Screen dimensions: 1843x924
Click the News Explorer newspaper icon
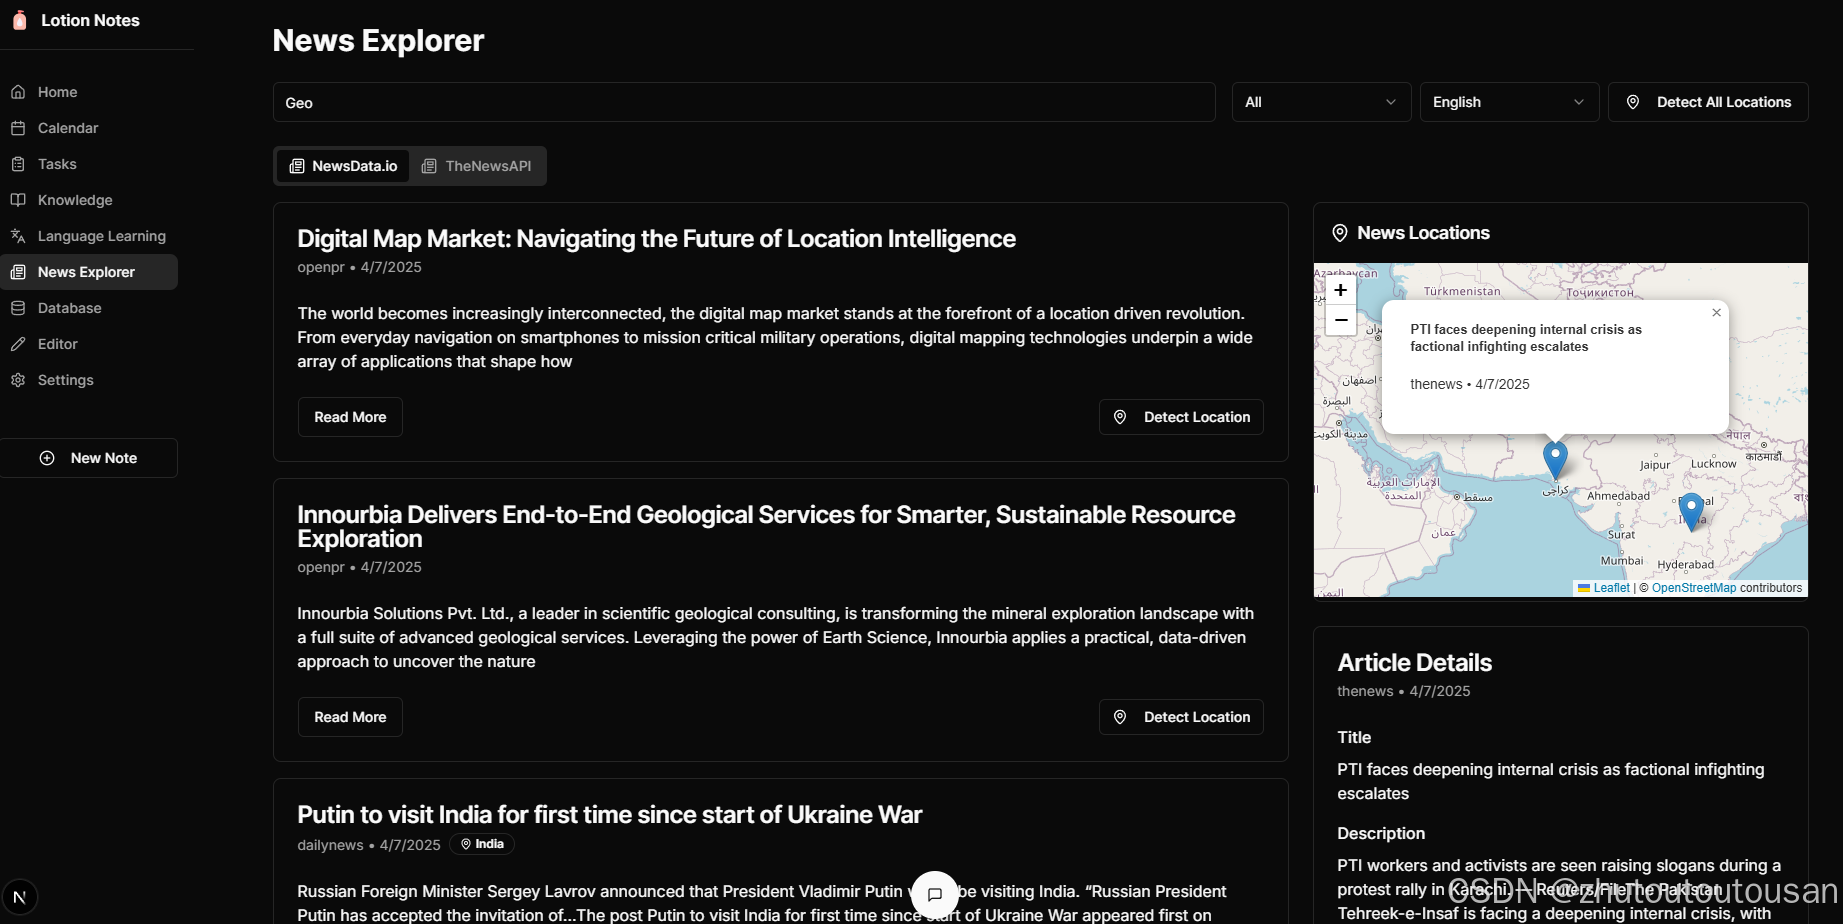coord(18,272)
